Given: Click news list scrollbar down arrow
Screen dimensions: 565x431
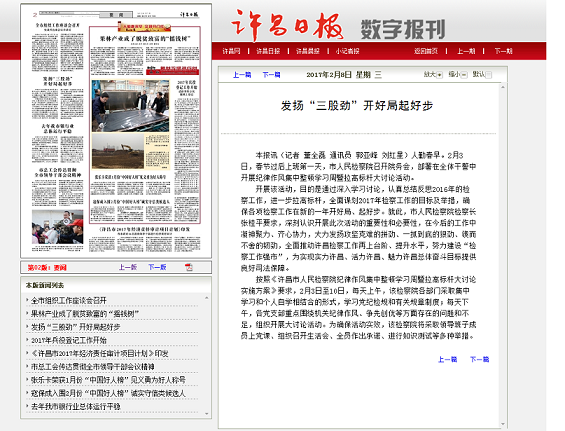Looking at the screenshot, I should tap(206, 414).
